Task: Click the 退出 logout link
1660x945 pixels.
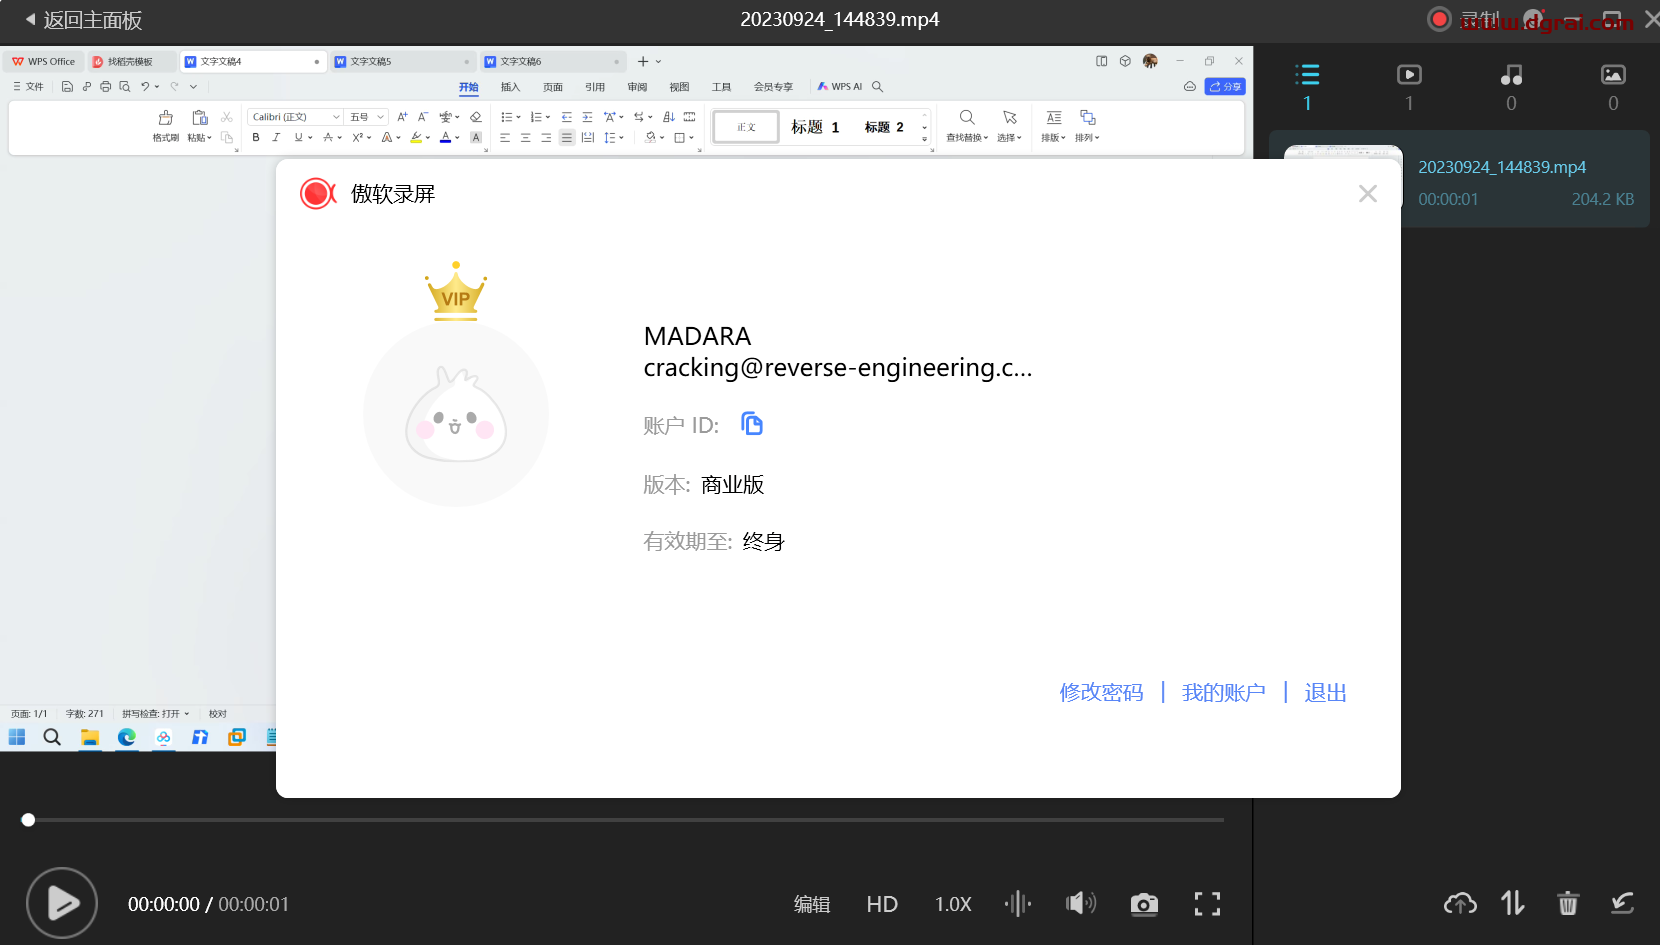Action: click(1326, 692)
